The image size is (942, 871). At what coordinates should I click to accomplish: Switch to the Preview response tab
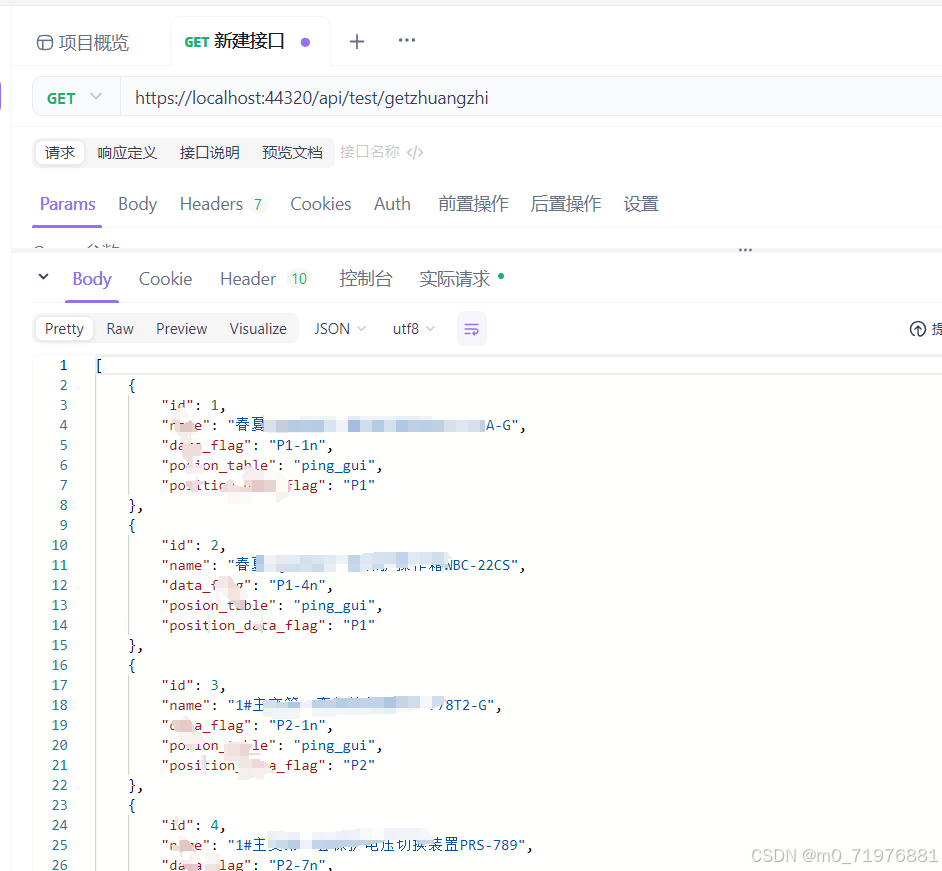click(x=181, y=328)
